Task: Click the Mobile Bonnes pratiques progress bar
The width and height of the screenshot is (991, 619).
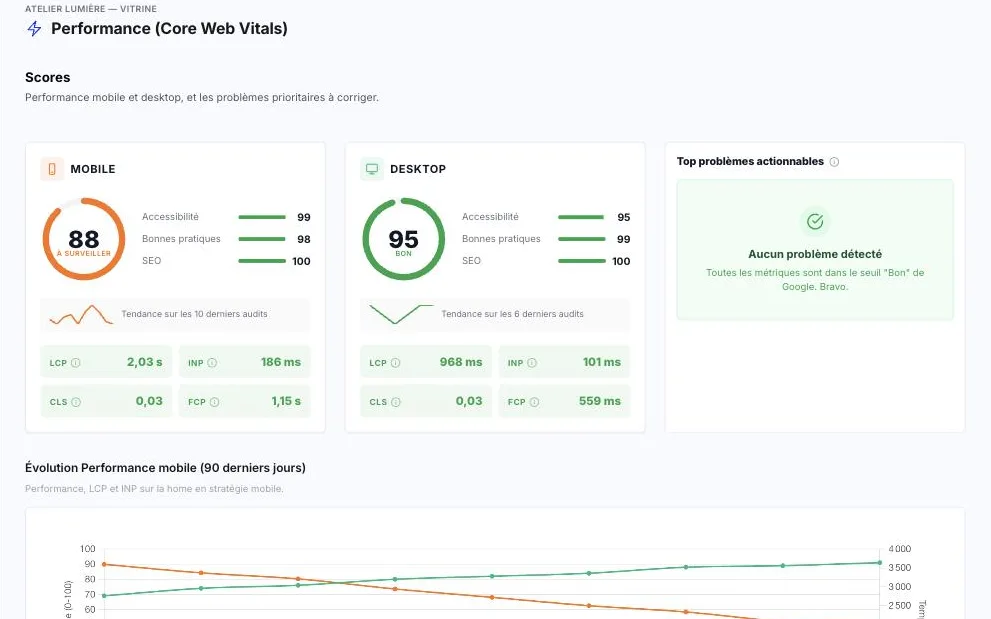Action: coord(262,239)
